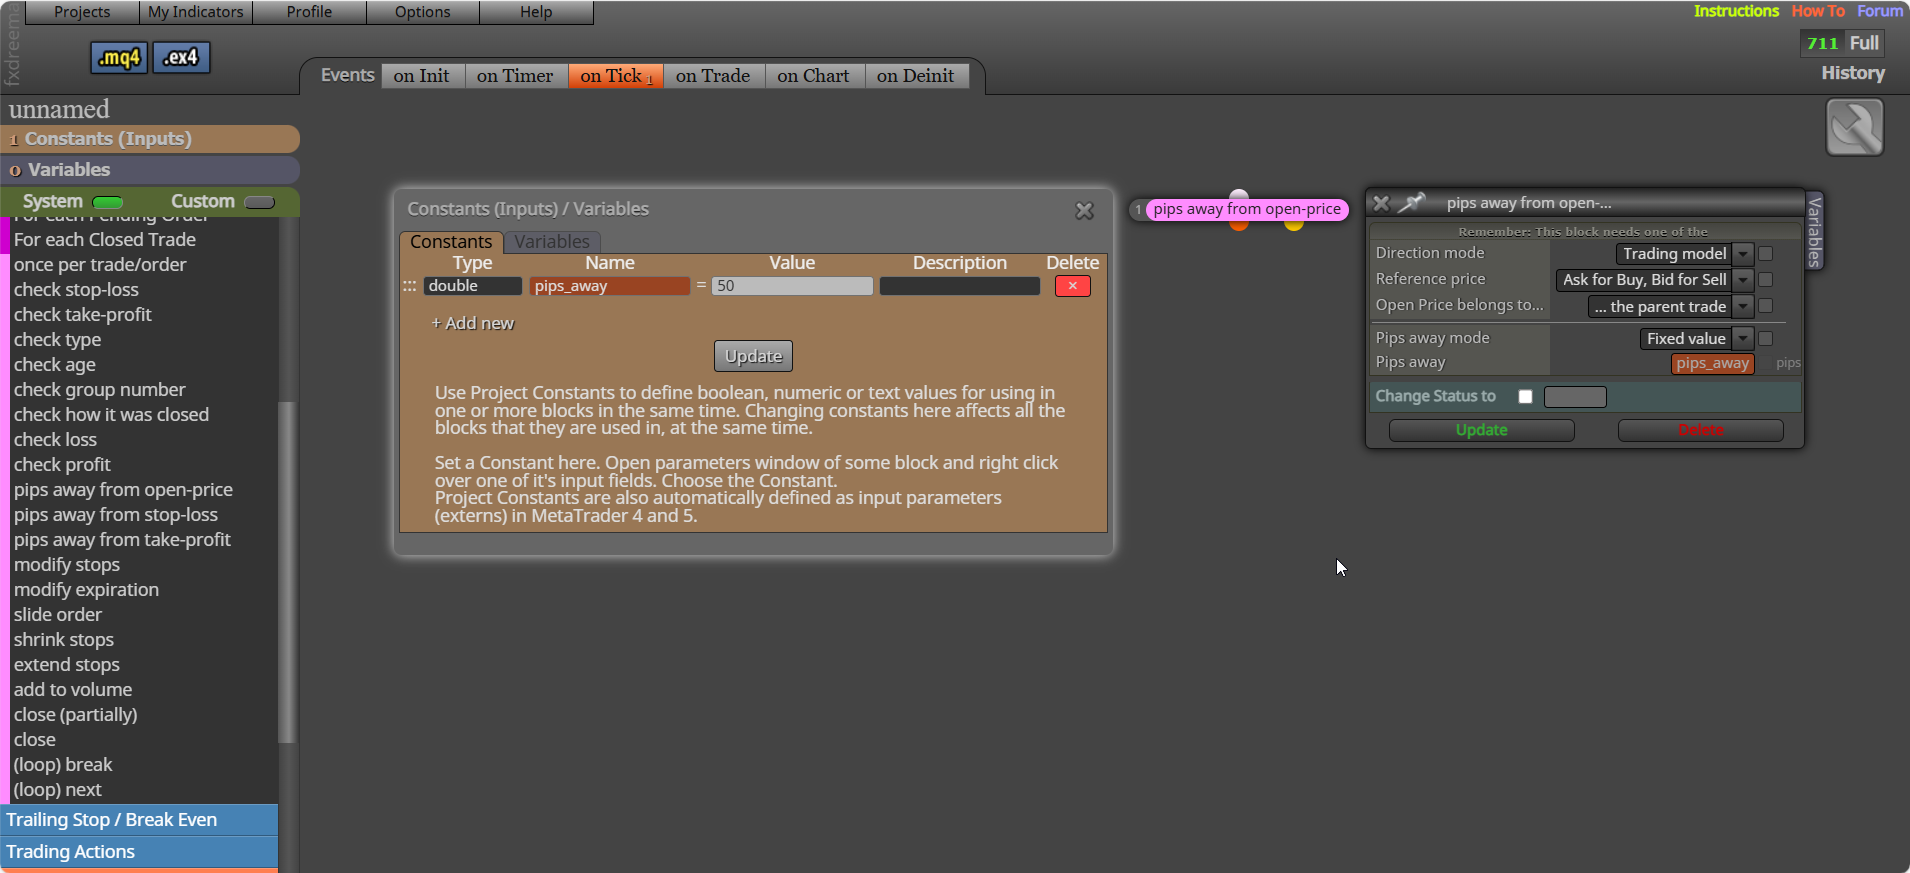Expand the Constants (Inputs) sidebar section
The image size is (1910, 873).
150,139
